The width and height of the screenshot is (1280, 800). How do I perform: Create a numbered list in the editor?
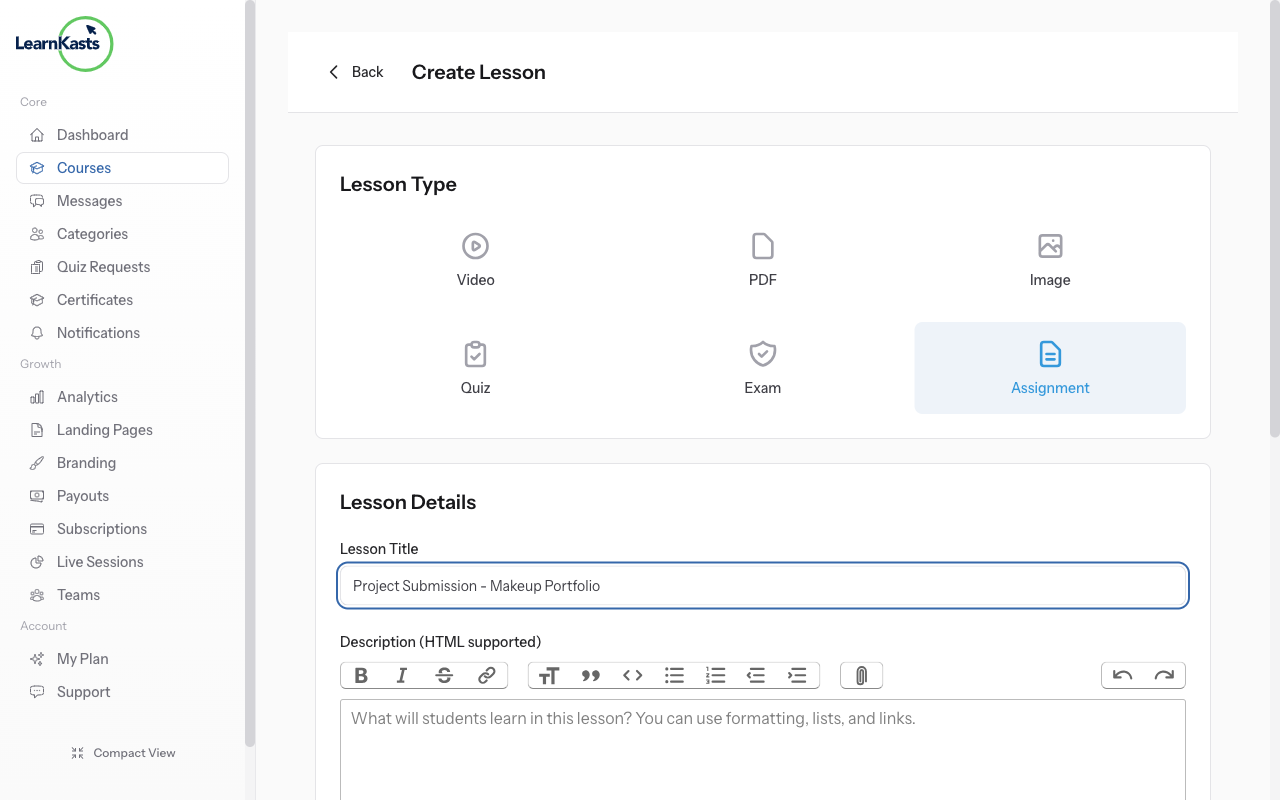[715, 675]
